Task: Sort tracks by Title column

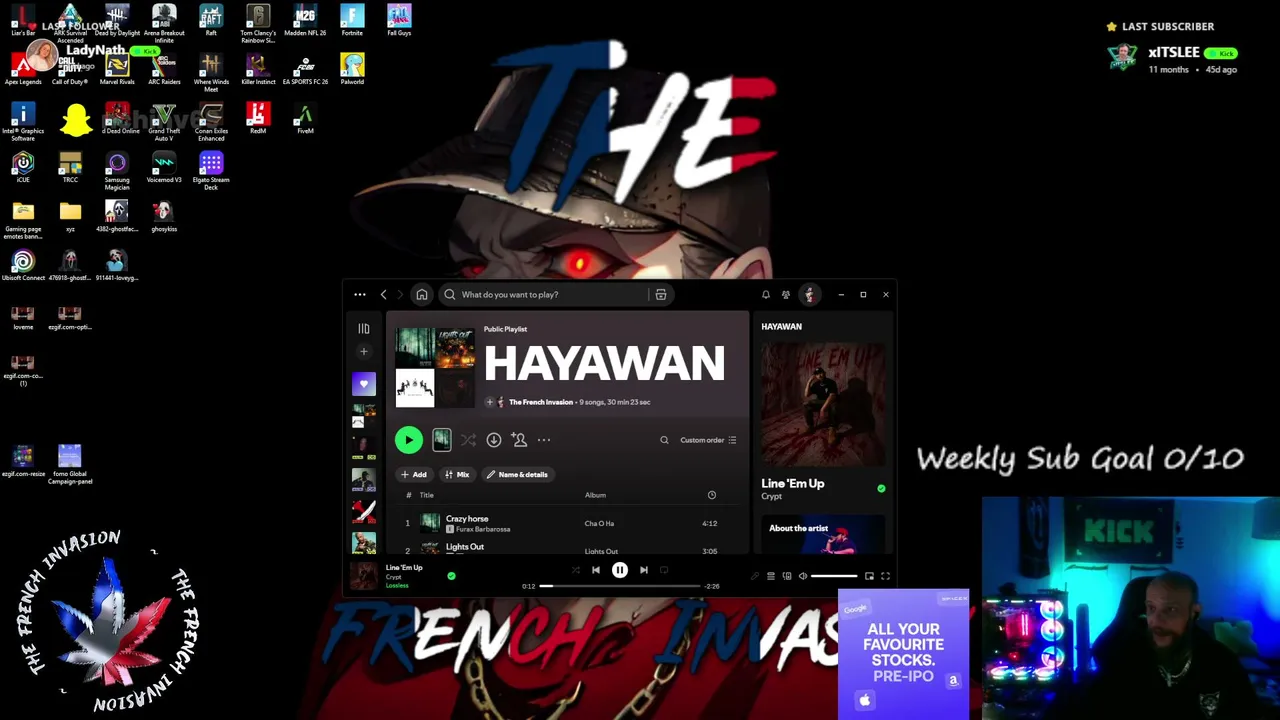Action: click(x=426, y=495)
